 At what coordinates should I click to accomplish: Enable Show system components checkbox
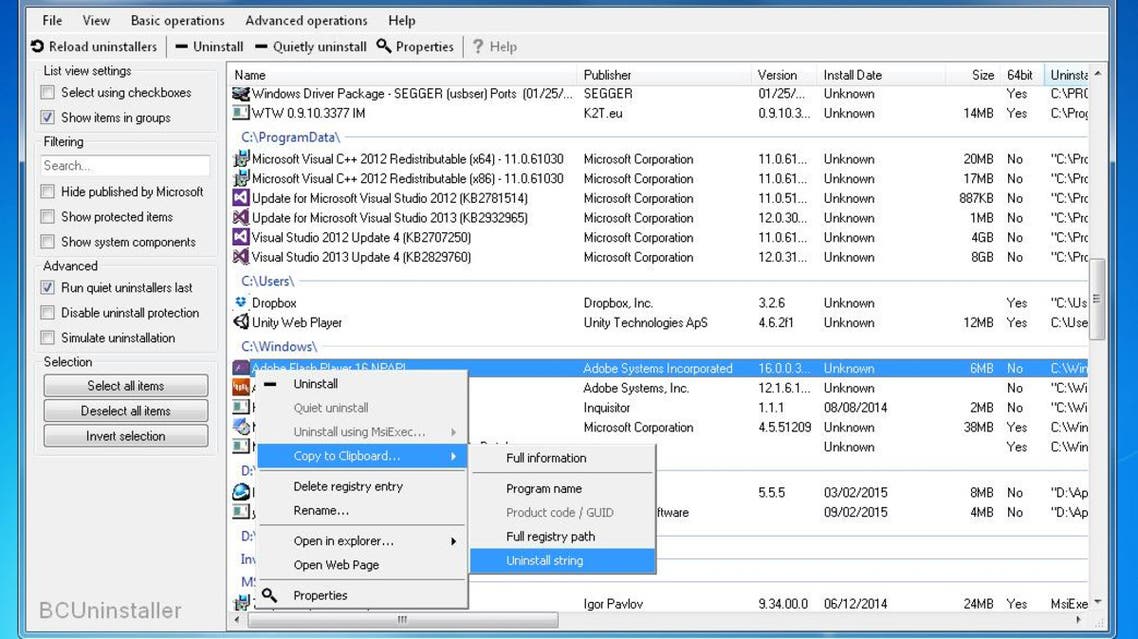pos(48,242)
